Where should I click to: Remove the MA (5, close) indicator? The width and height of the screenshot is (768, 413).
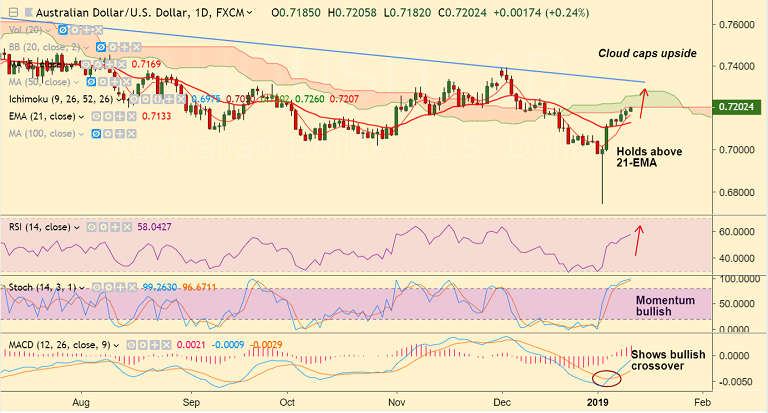123,65
